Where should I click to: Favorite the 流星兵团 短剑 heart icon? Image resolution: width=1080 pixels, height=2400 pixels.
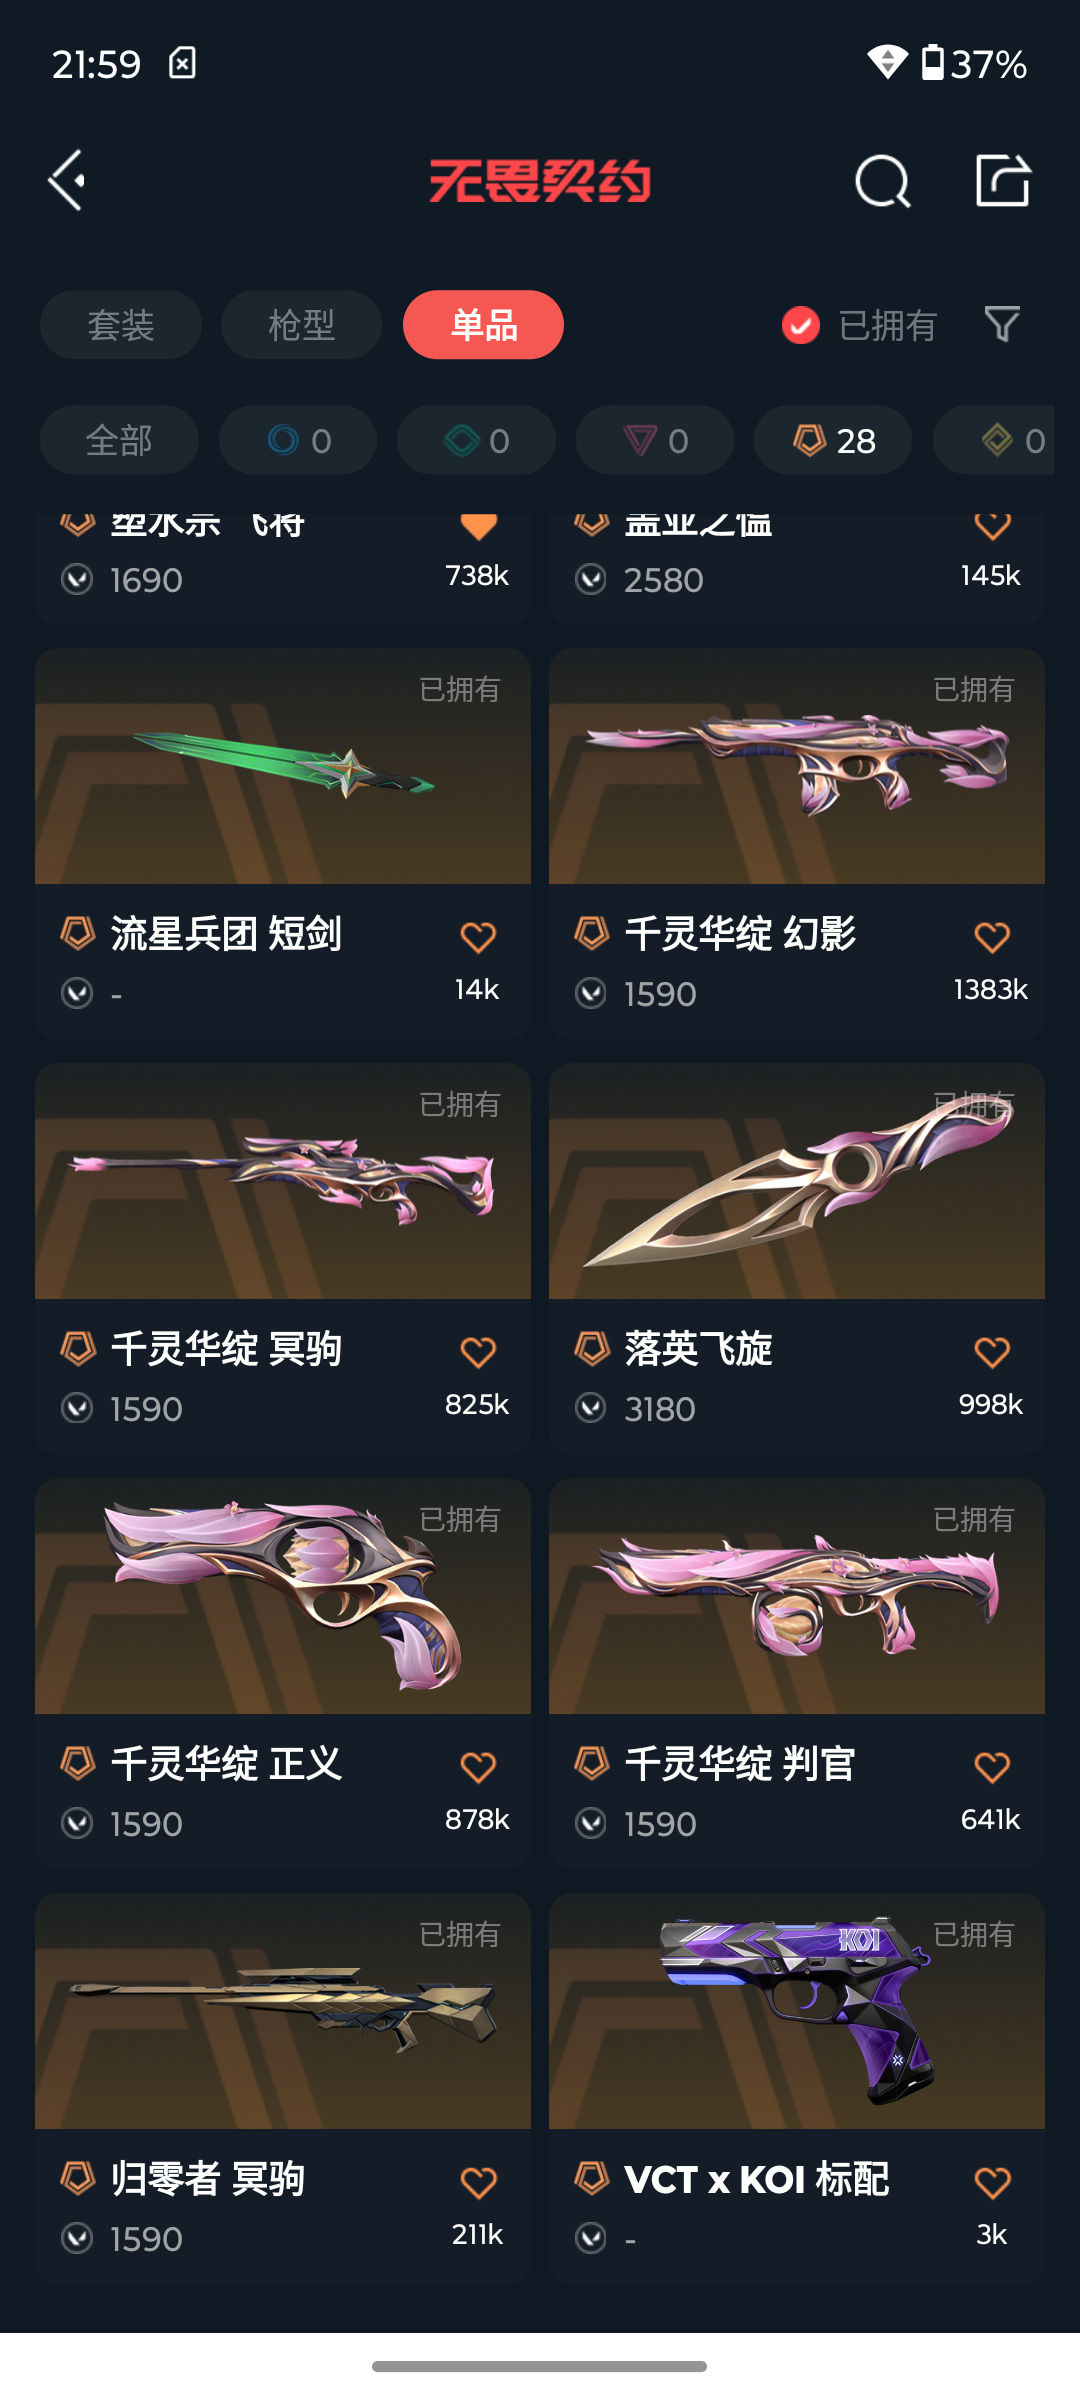pyautogui.click(x=478, y=937)
